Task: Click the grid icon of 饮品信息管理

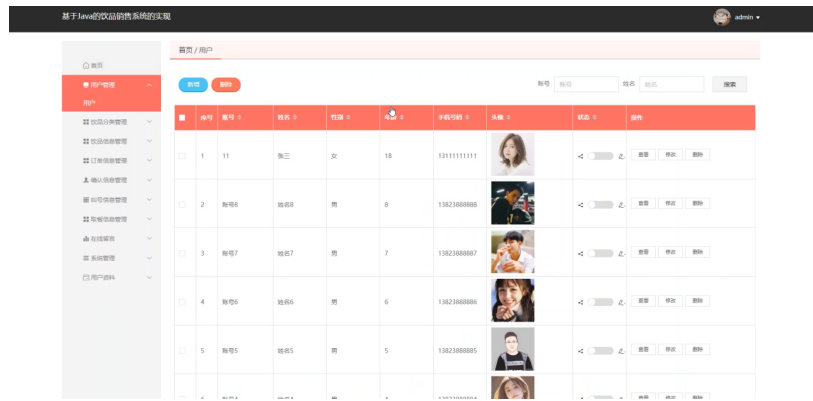Action: coord(86,141)
